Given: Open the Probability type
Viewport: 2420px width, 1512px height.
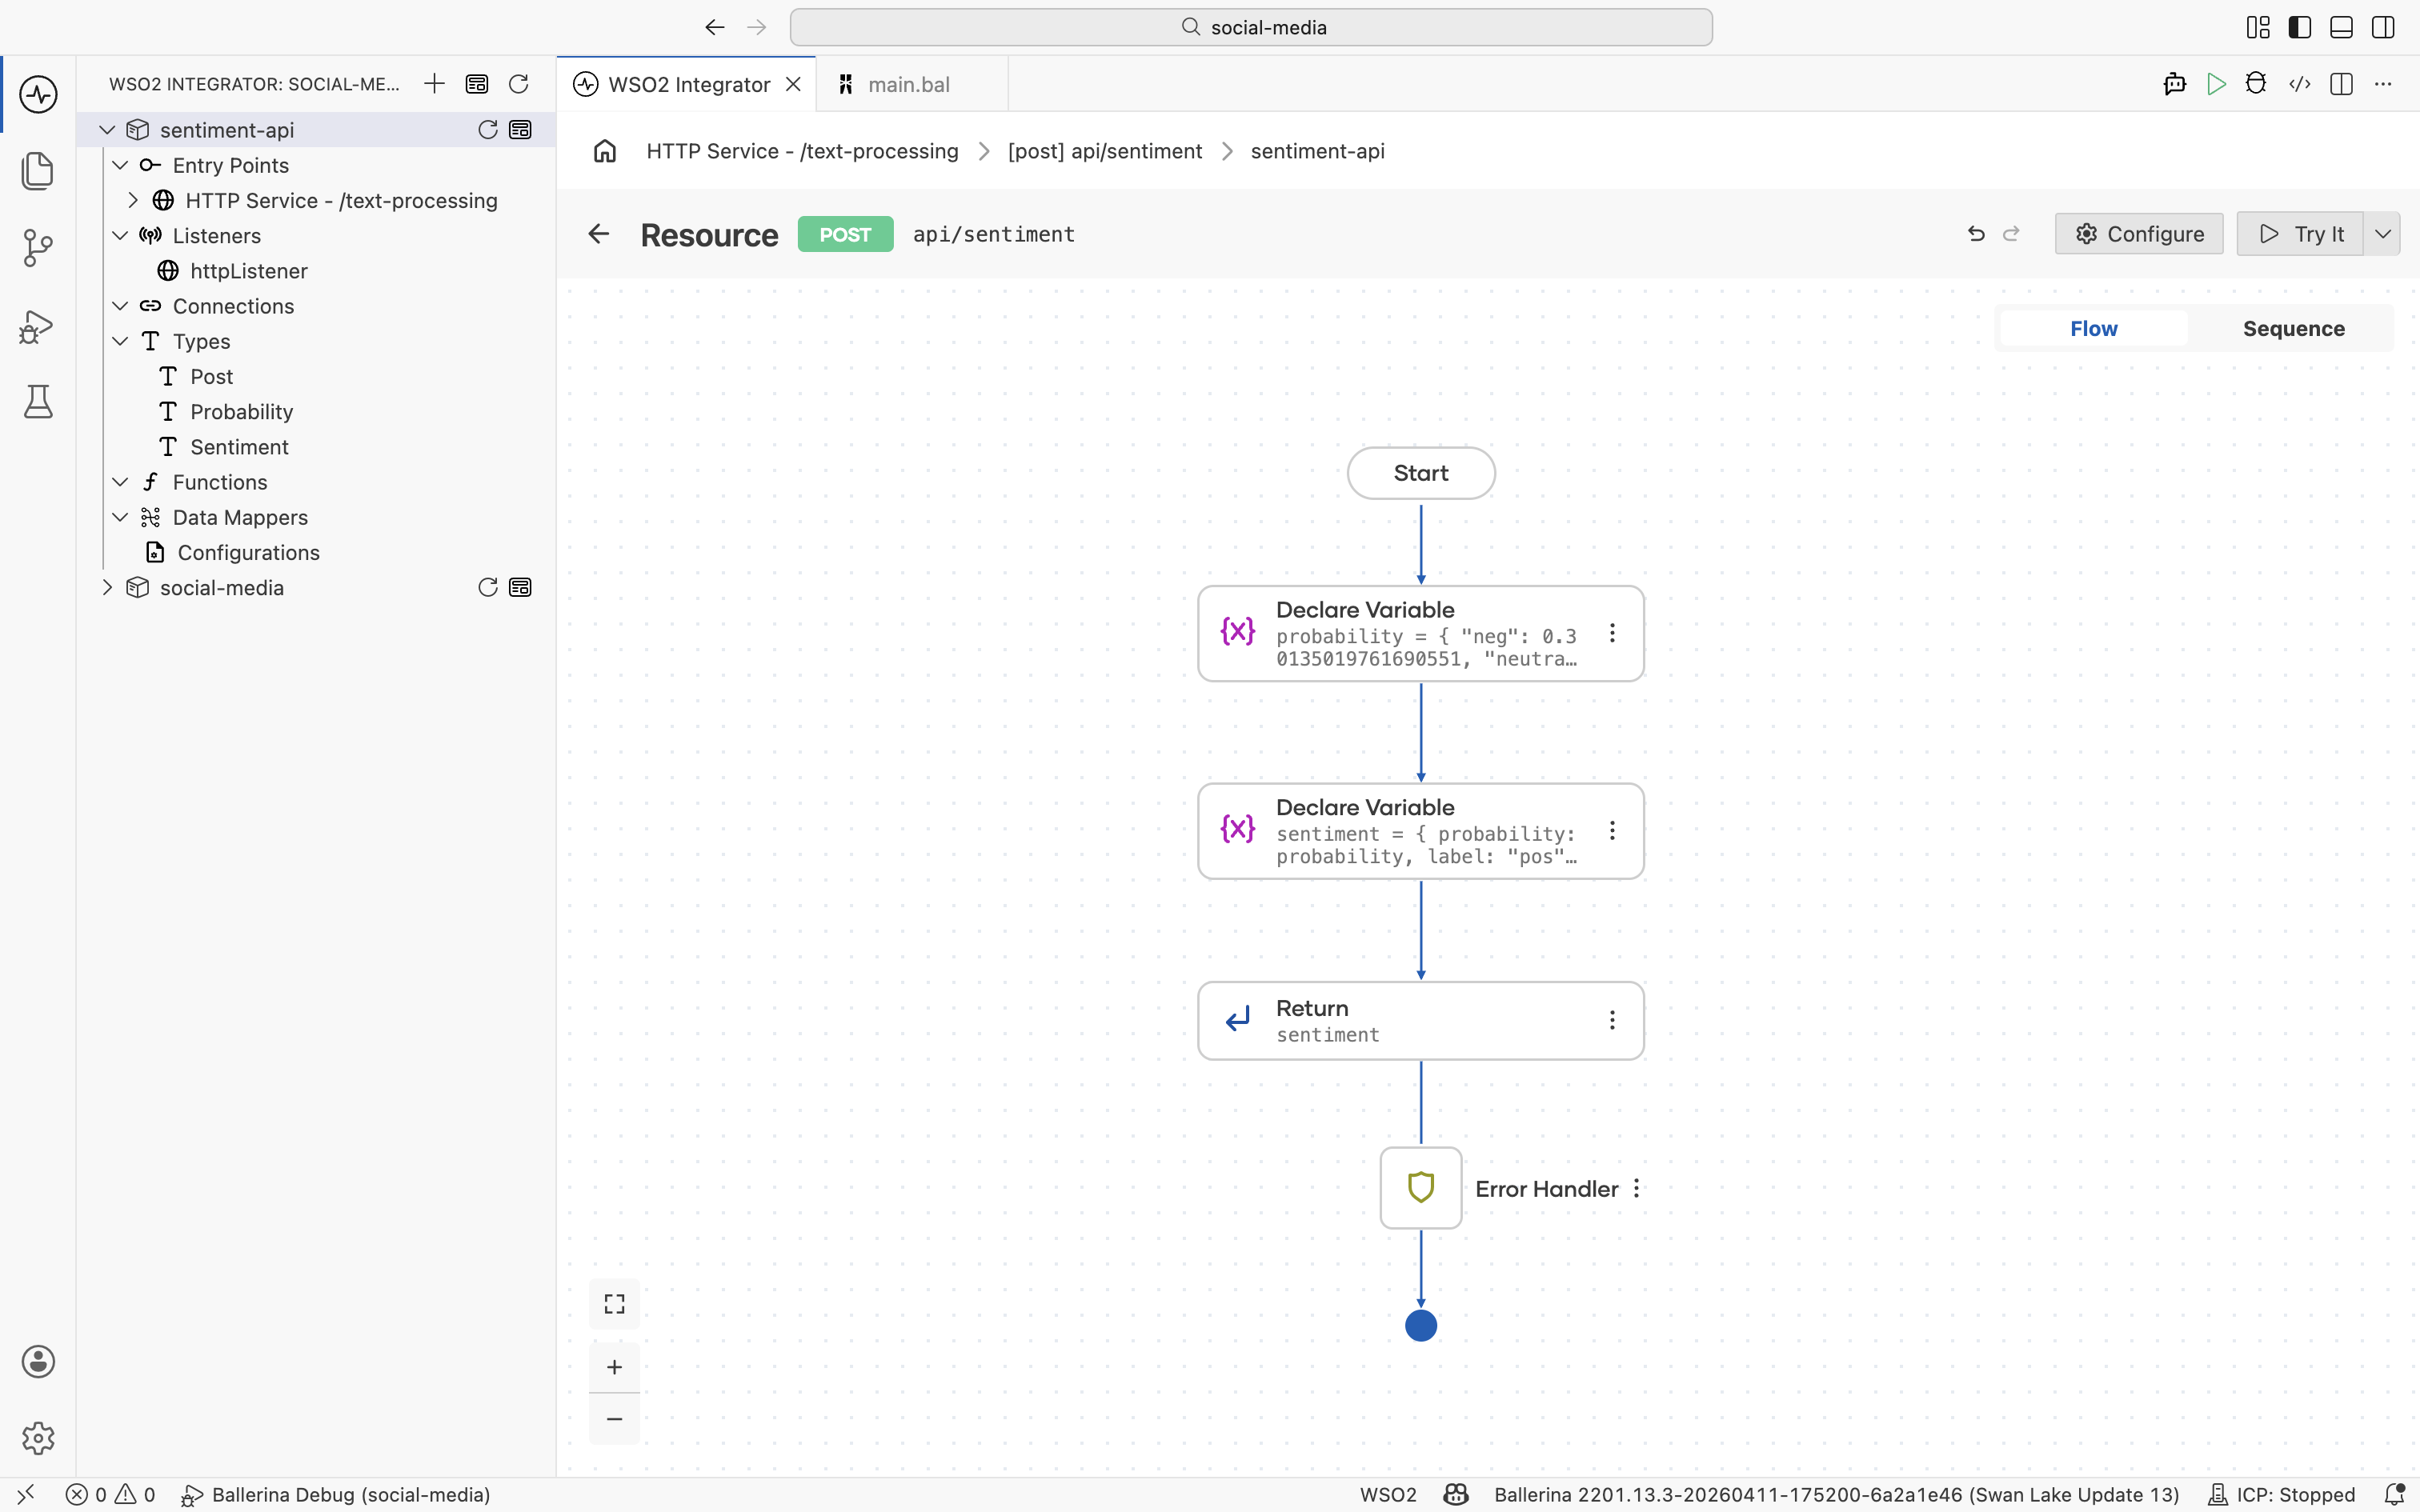Looking at the screenshot, I should (241, 412).
